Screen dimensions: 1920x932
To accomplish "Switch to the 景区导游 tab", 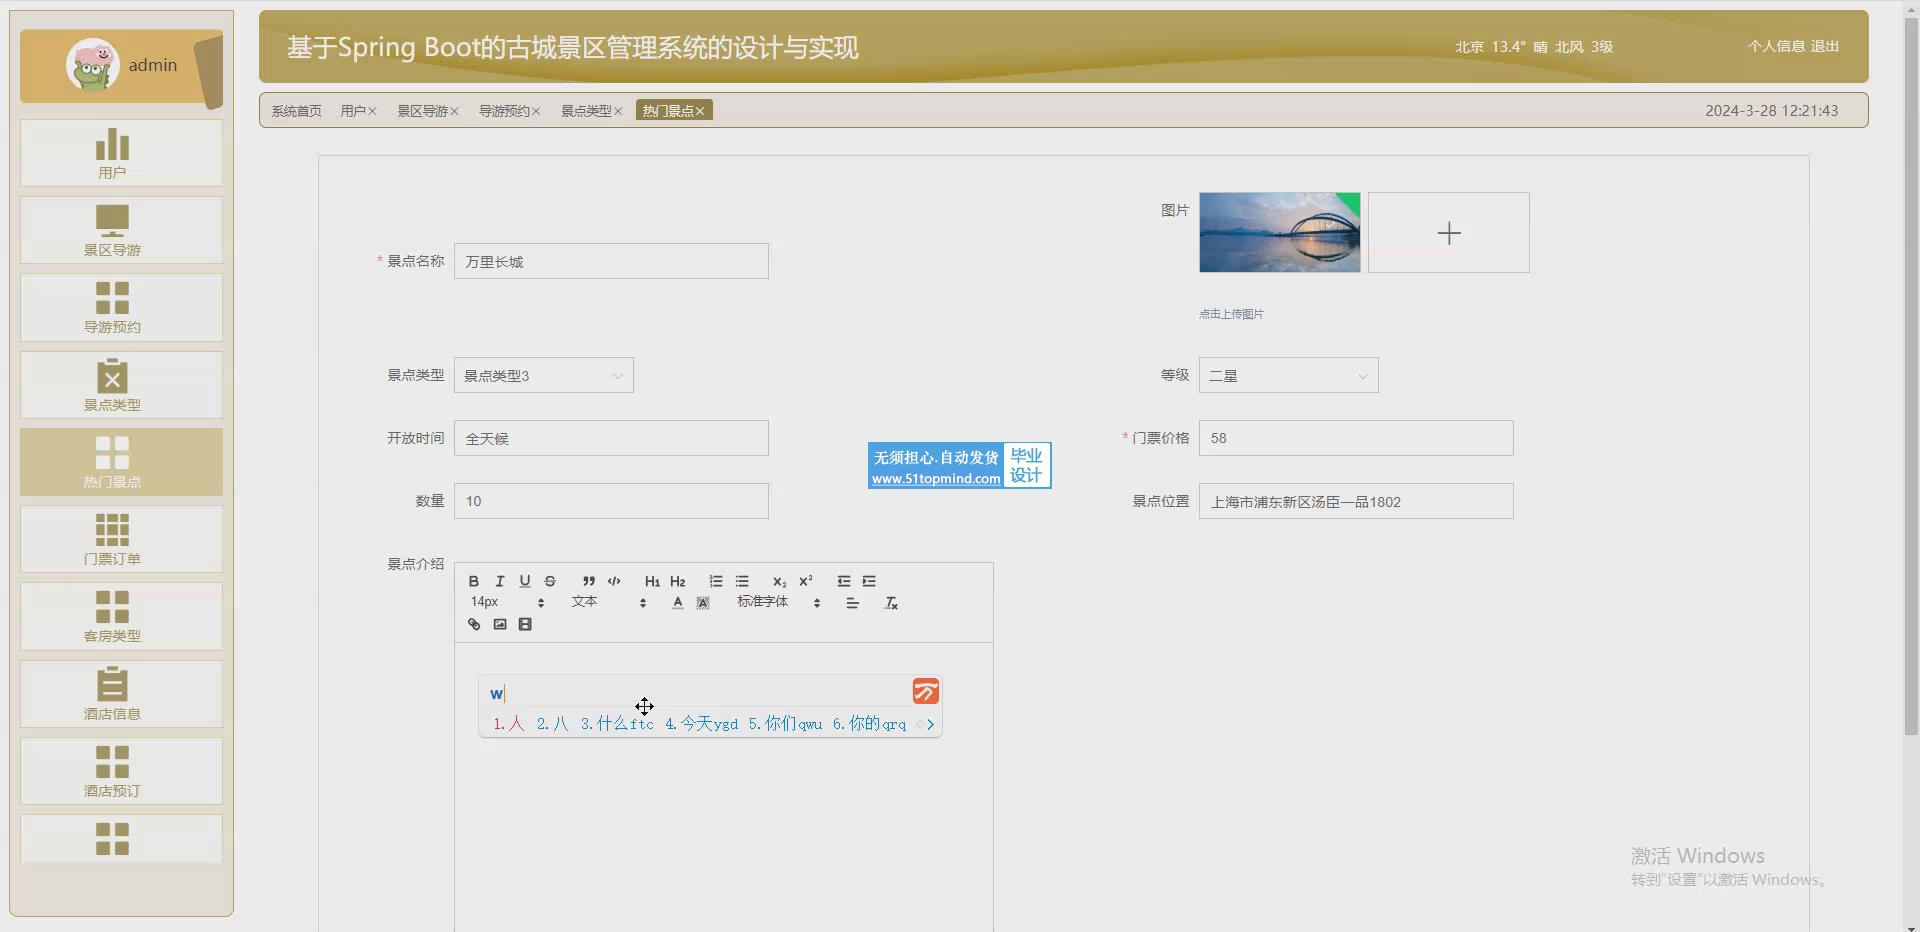I will coord(422,111).
